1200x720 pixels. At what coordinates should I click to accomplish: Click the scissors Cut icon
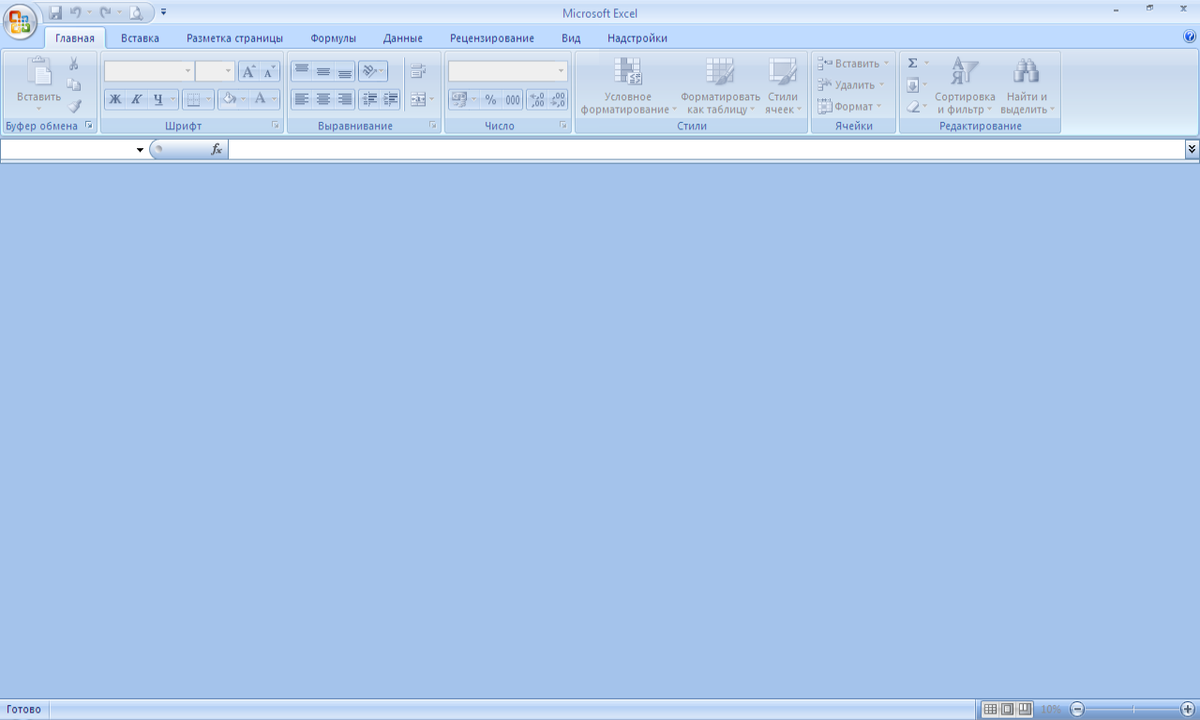(x=74, y=64)
